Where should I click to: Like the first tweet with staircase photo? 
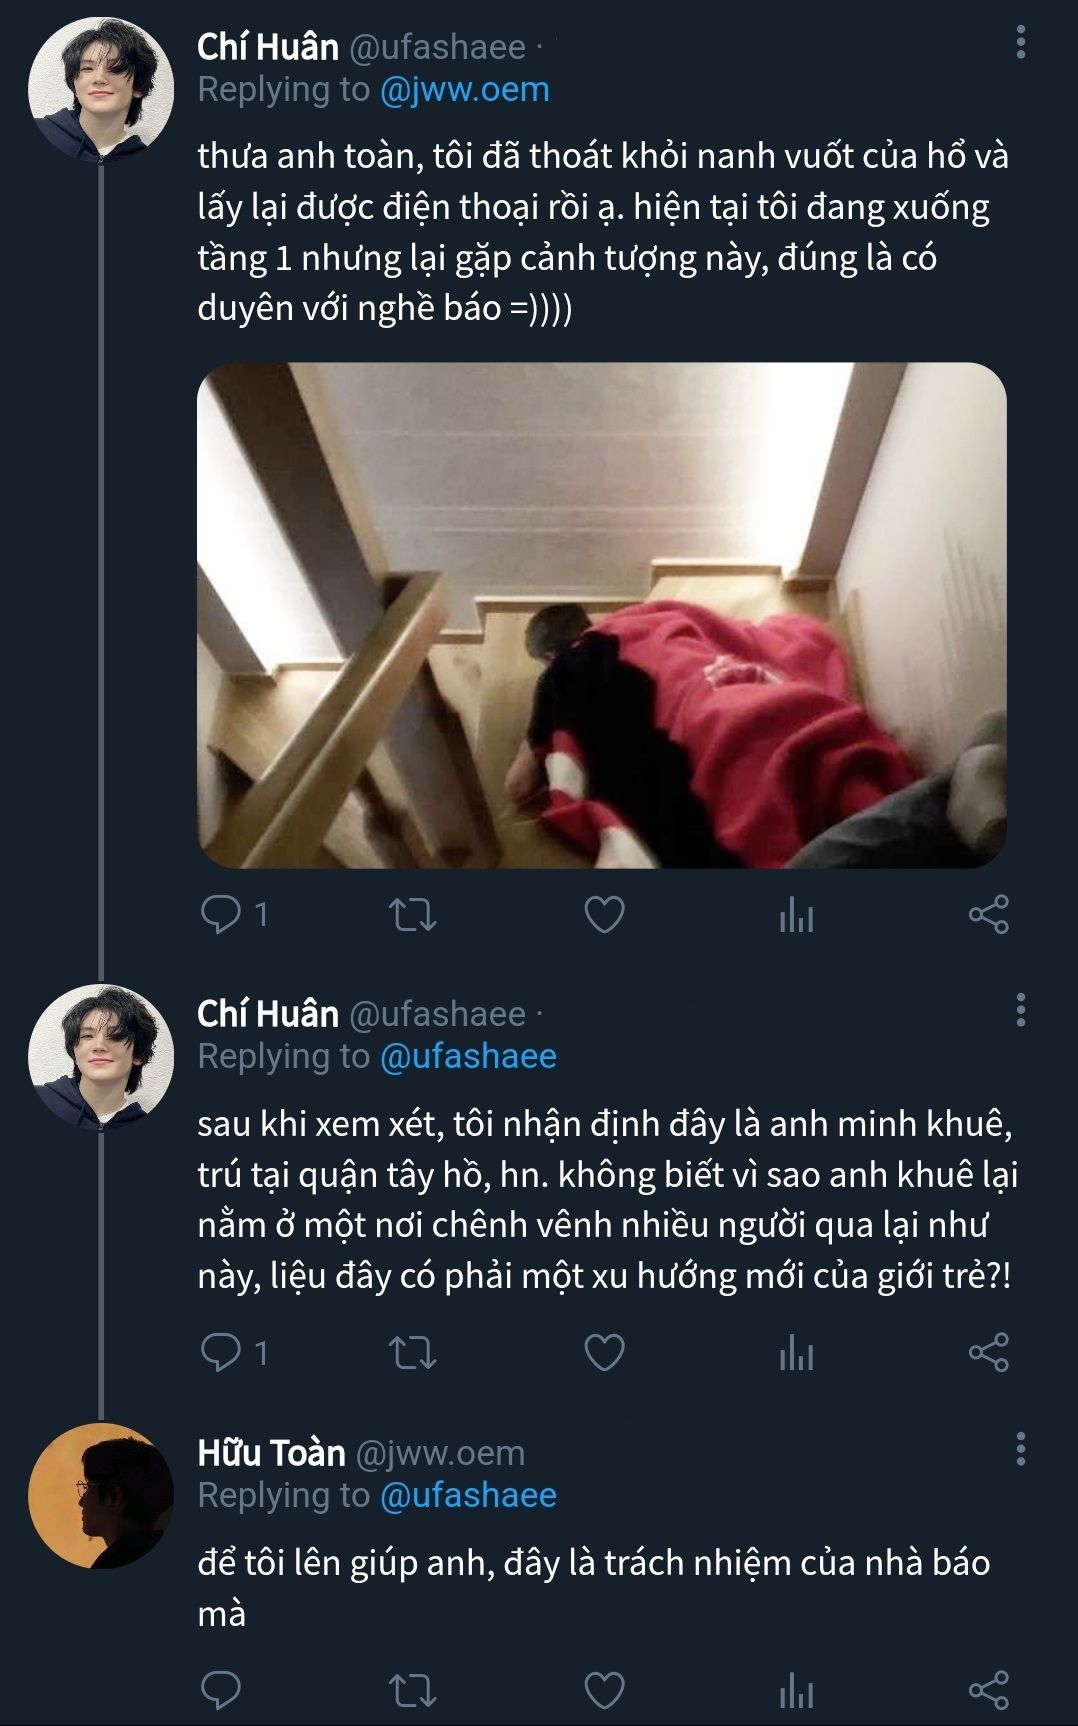[x=604, y=914]
